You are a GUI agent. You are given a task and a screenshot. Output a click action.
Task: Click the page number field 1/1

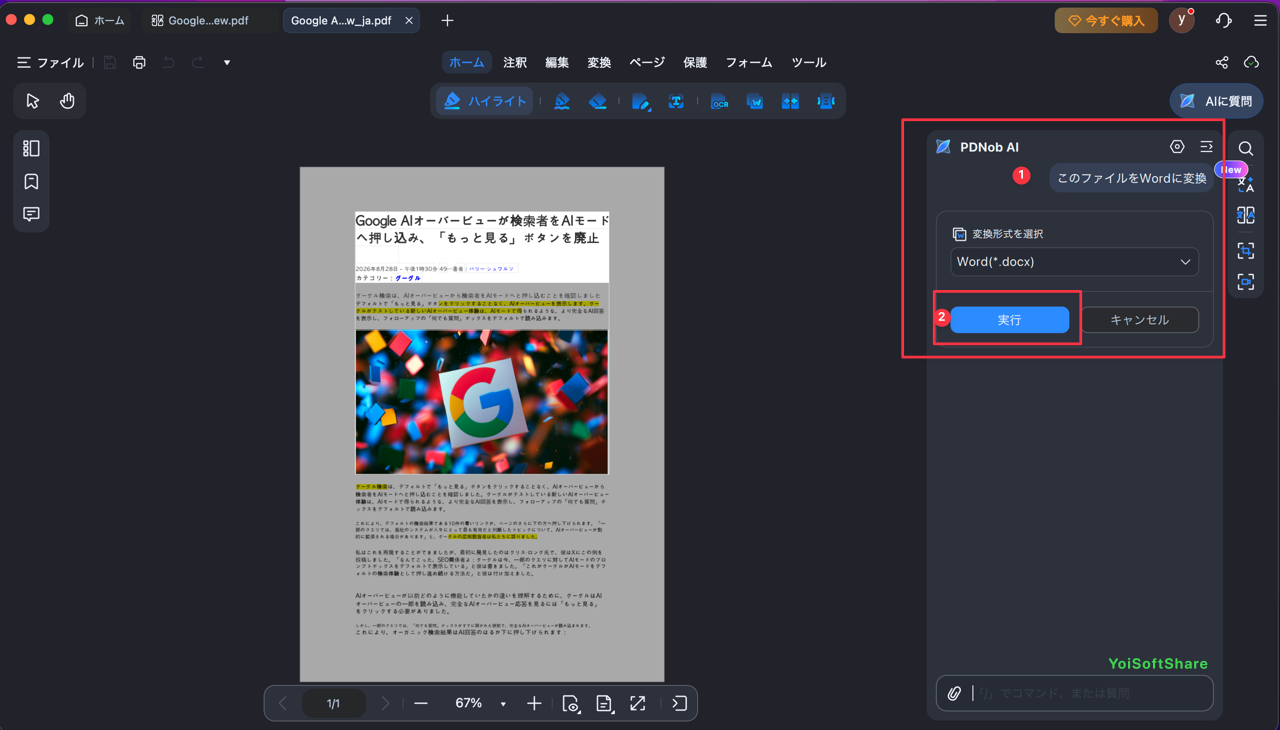(x=333, y=704)
